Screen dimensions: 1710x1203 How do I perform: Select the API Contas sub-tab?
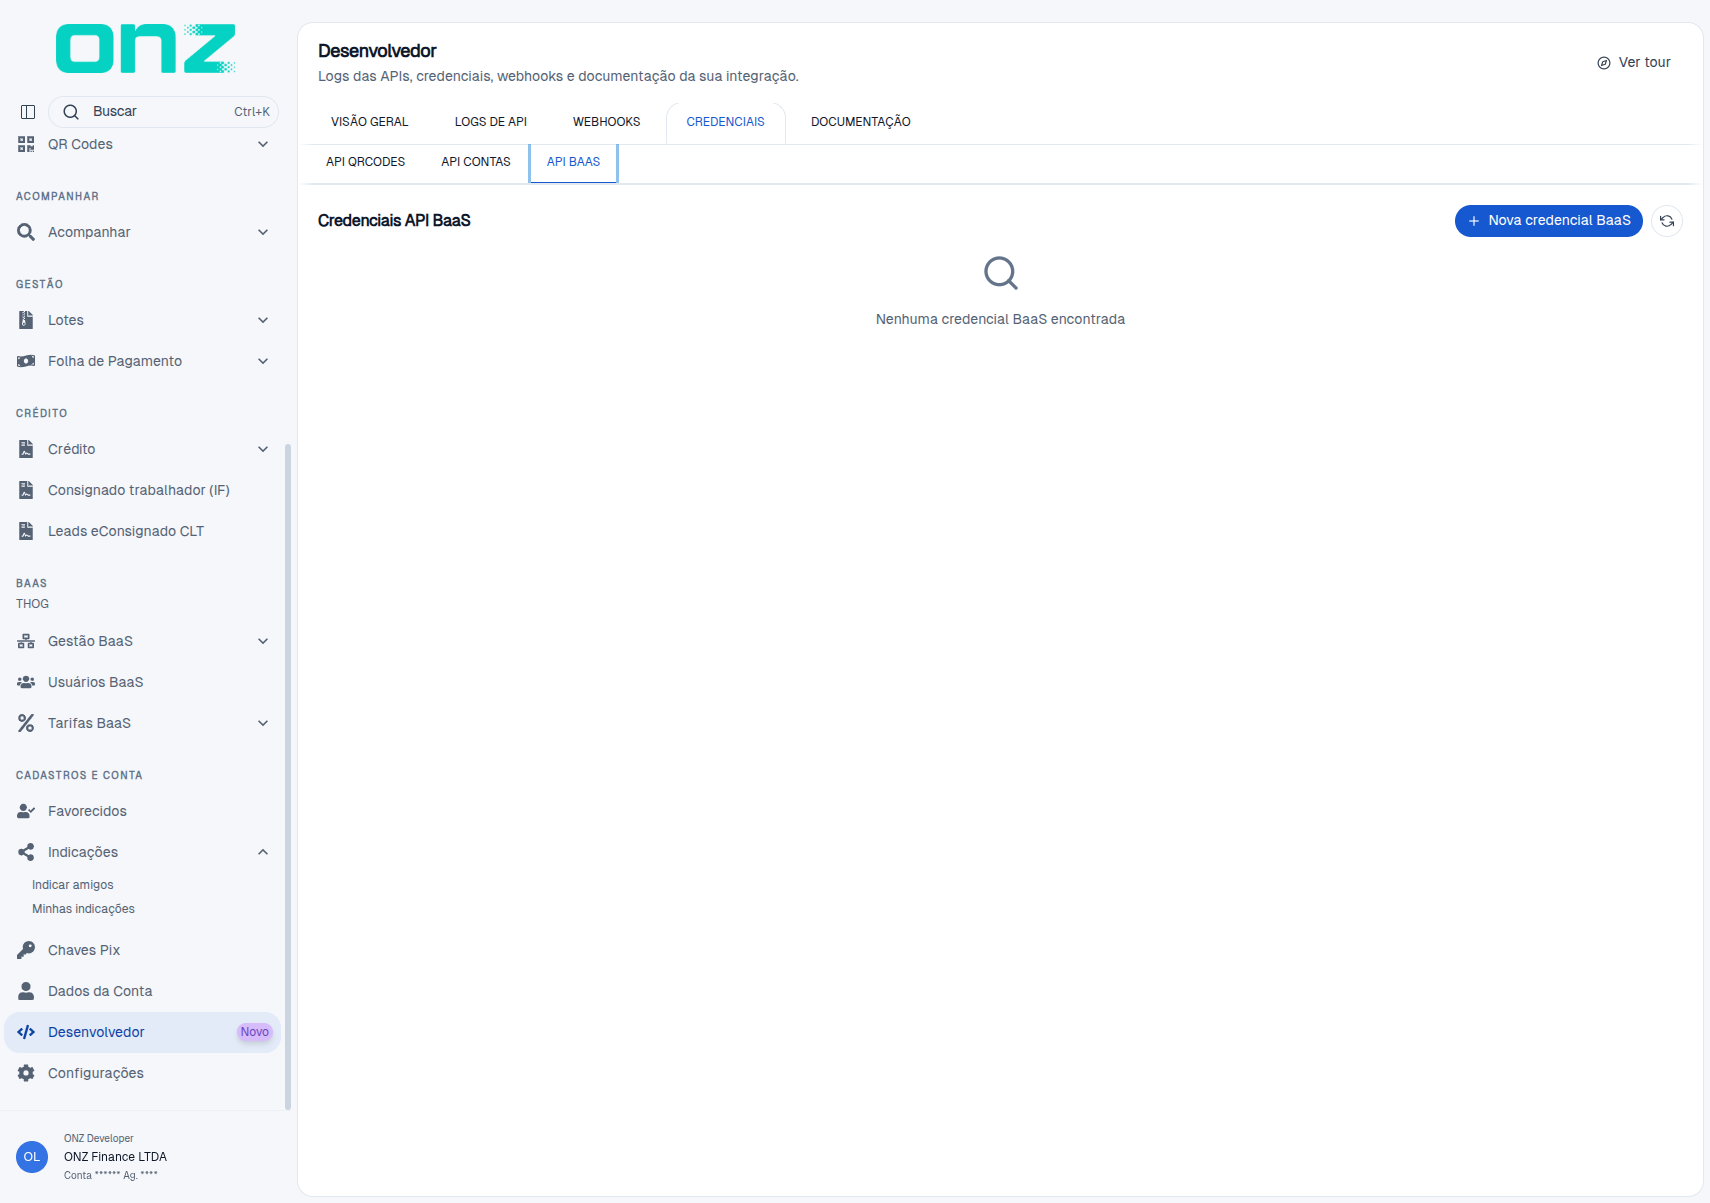476,162
